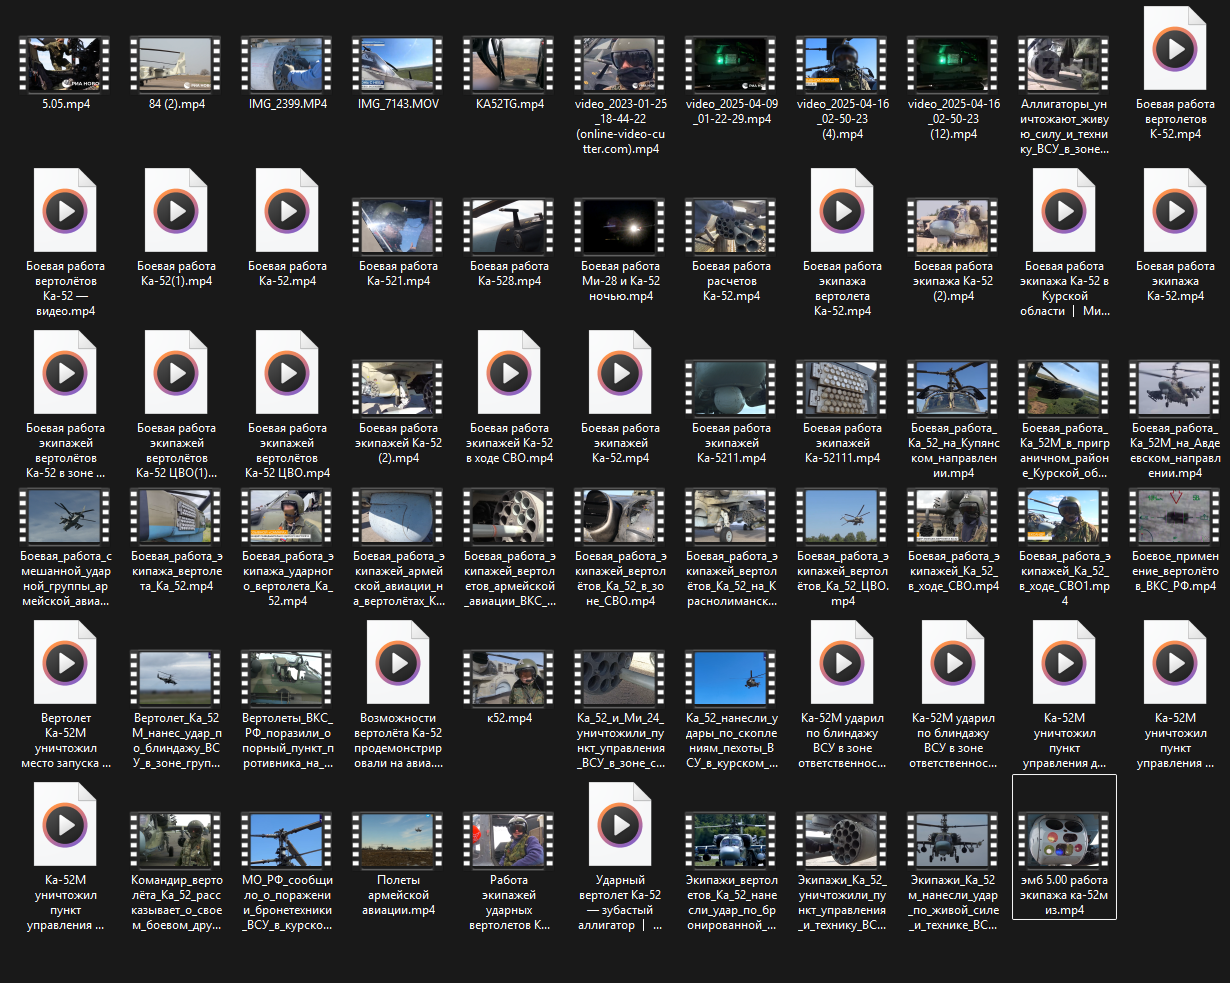Click icon of Боевая работа экипажа Ка-52 в Курской области
1230x983 pixels.
[1064, 211]
